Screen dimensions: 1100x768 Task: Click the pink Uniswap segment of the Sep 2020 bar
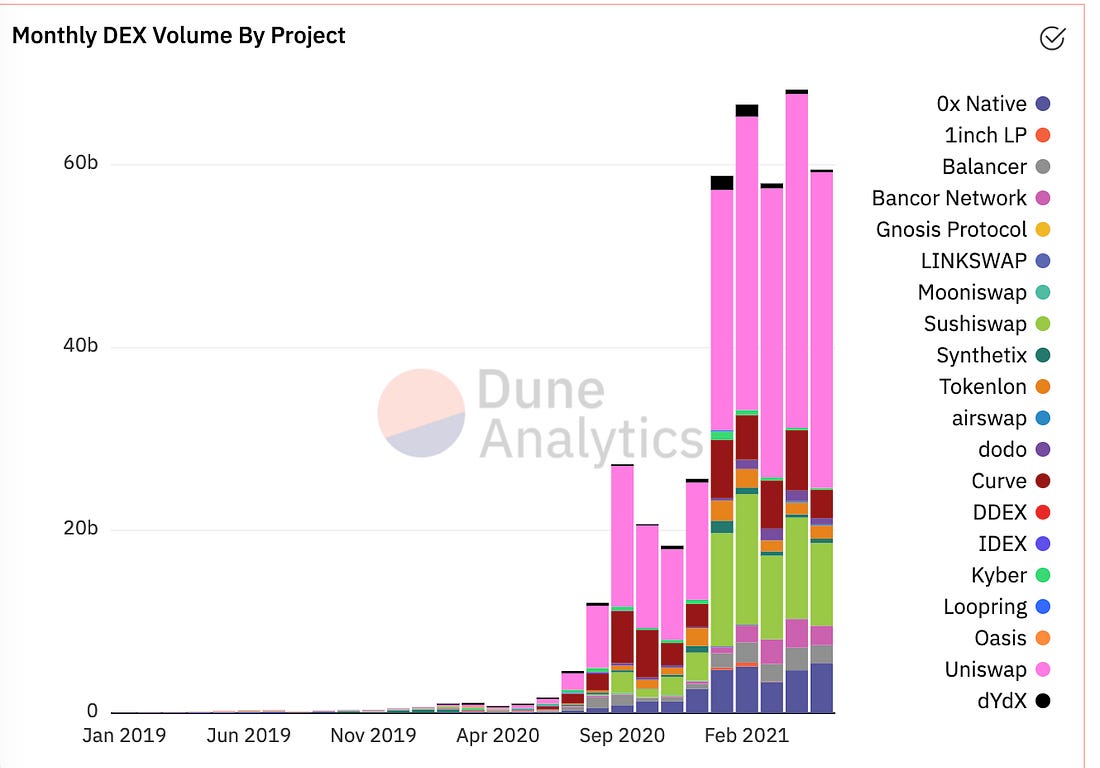tap(622, 537)
